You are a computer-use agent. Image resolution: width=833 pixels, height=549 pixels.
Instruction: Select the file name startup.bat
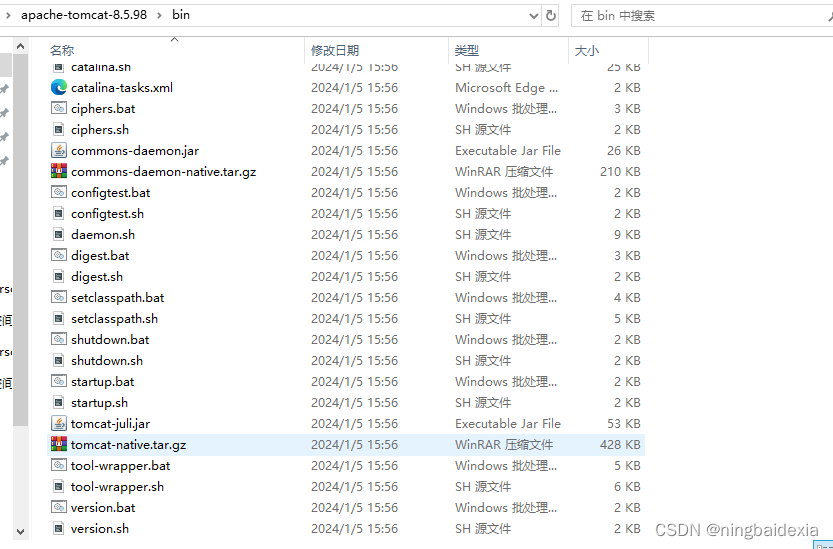[x=103, y=382]
